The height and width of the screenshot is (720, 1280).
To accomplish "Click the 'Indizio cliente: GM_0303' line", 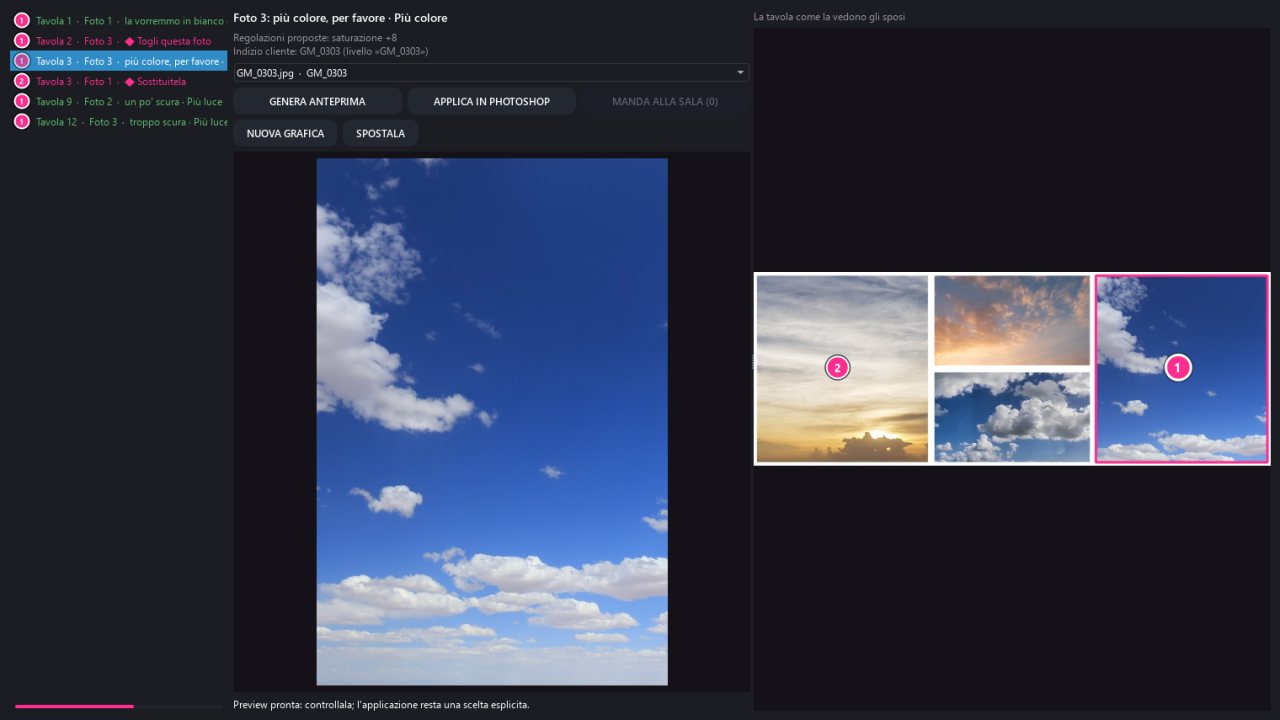I will pos(331,51).
